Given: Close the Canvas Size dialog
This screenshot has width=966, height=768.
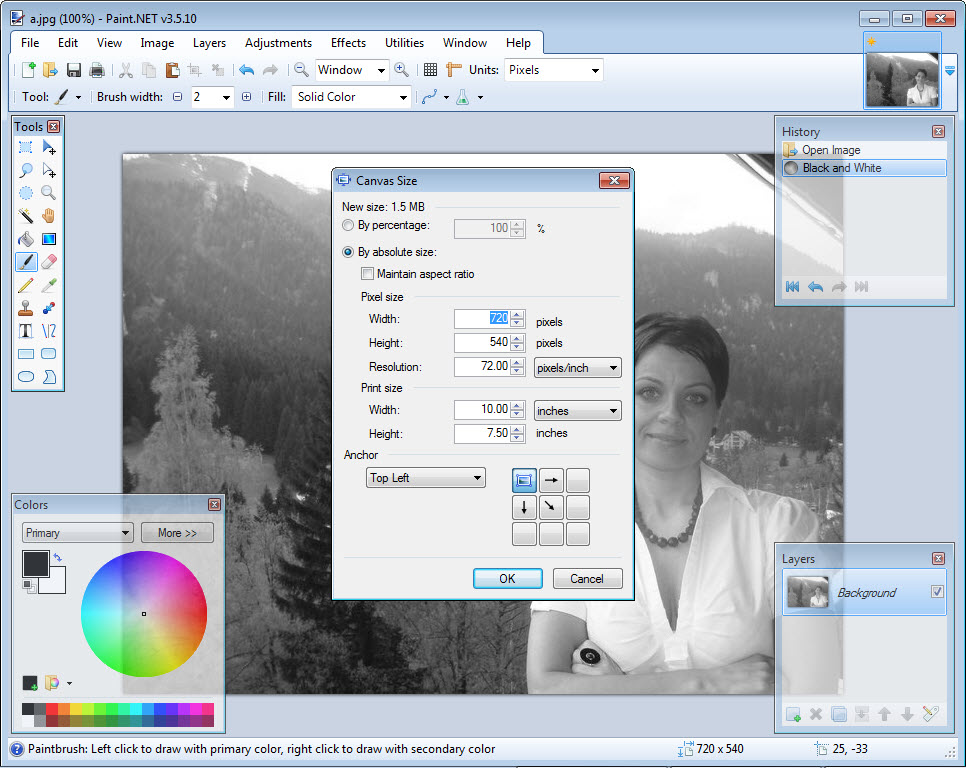Looking at the screenshot, I should [614, 180].
